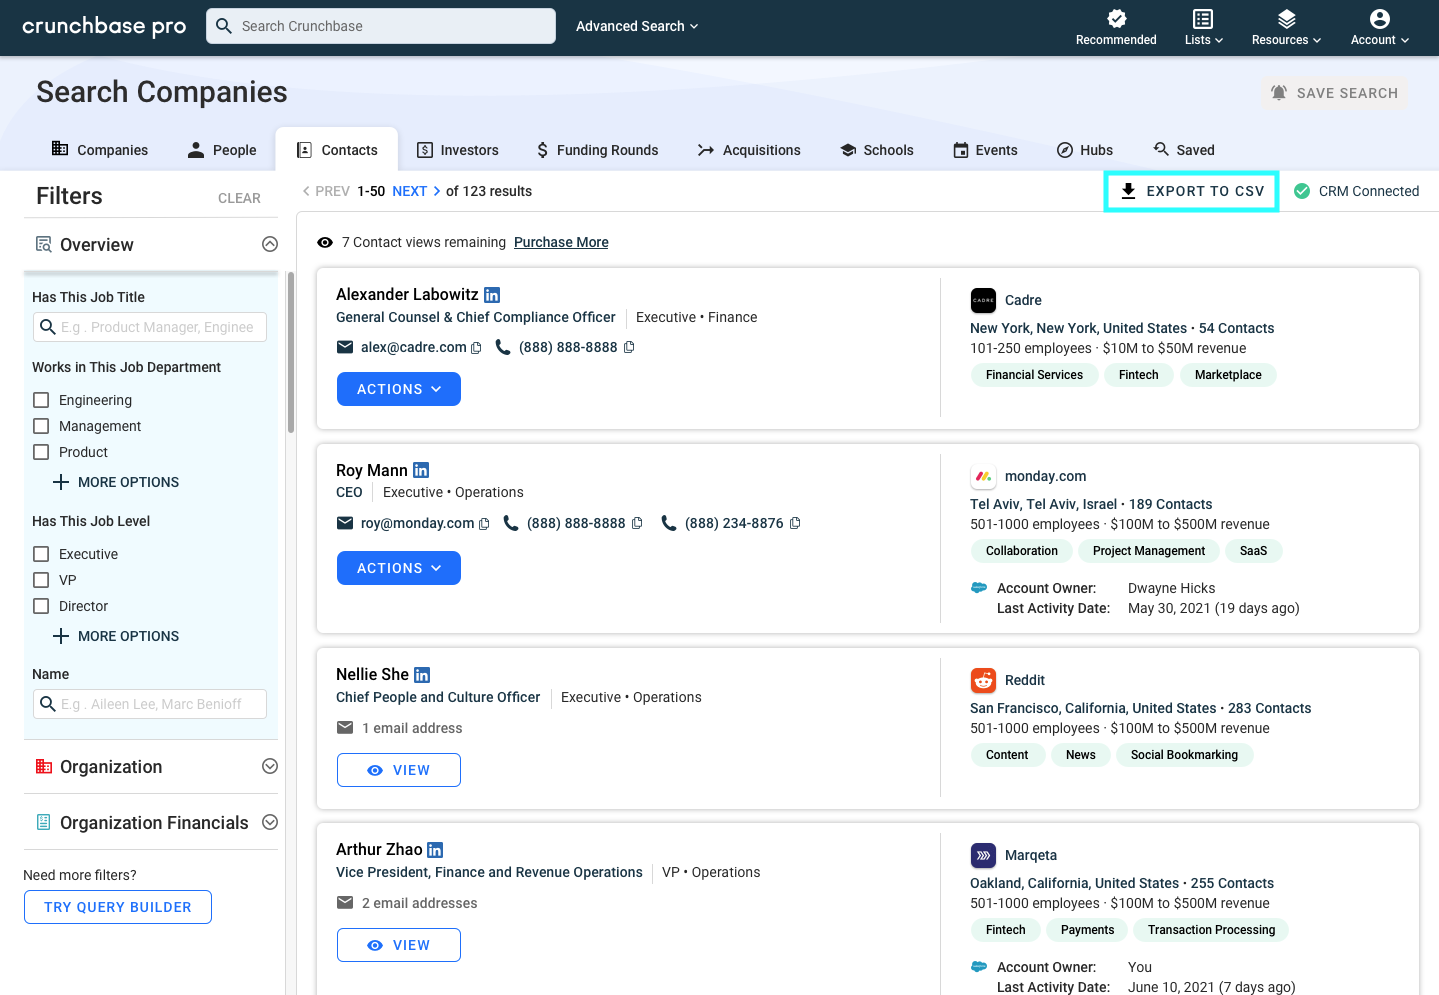Go to NEXT page of results
Viewport: 1439px width, 995px height.
[x=416, y=191]
